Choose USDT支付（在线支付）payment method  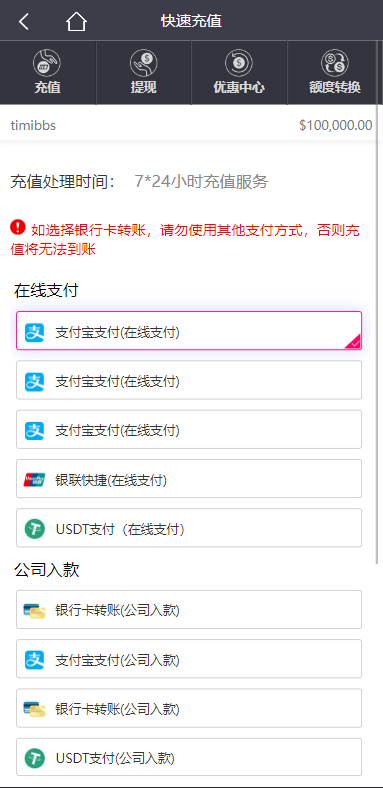(x=189, y=528)
